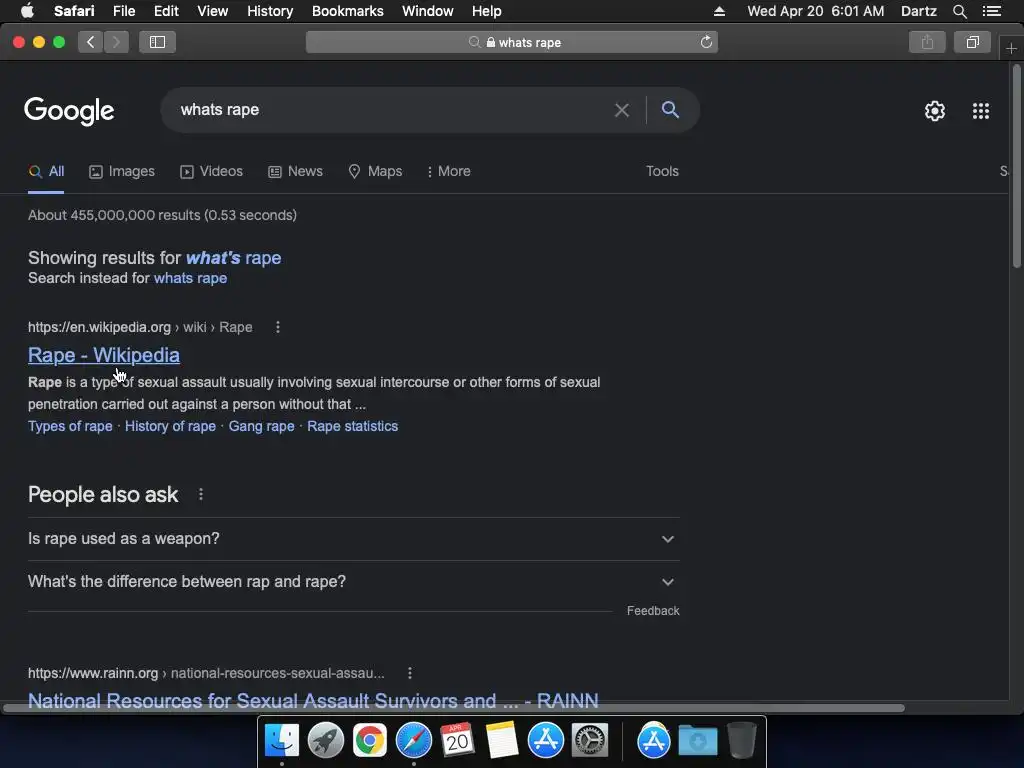Submit with the blue magnifier search icon
Image resolution: width=1024 pixels, height=768 pixels.
pyautogui.click(x=670, y=110)
